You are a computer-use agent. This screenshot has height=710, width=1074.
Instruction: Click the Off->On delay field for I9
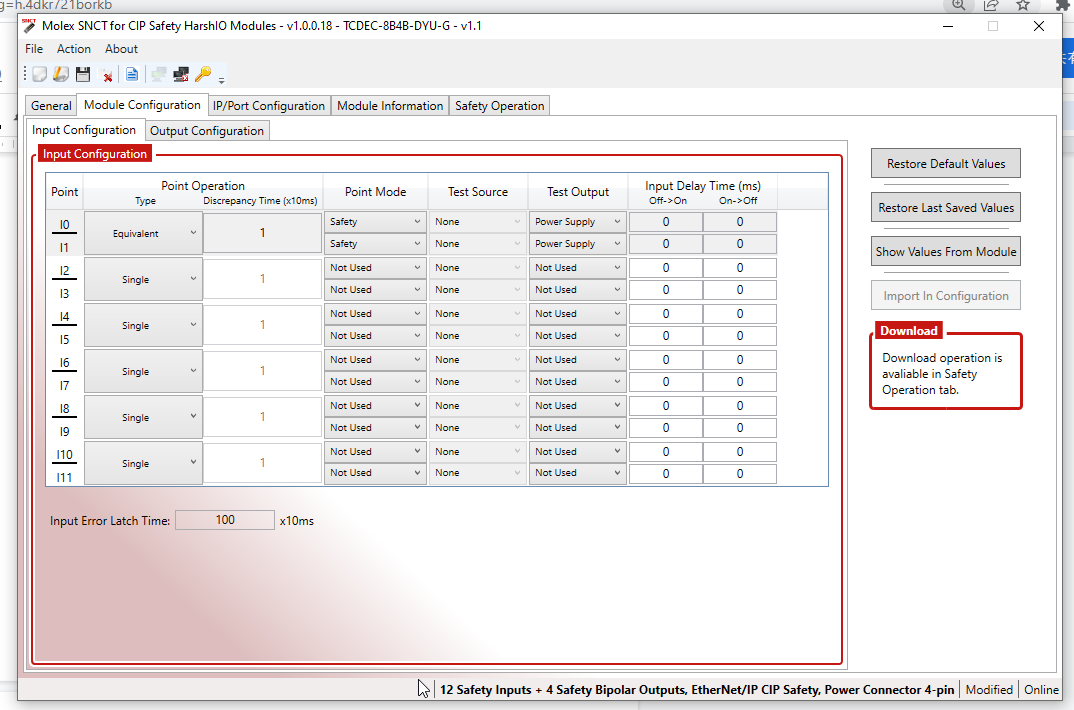click(666, 428)
